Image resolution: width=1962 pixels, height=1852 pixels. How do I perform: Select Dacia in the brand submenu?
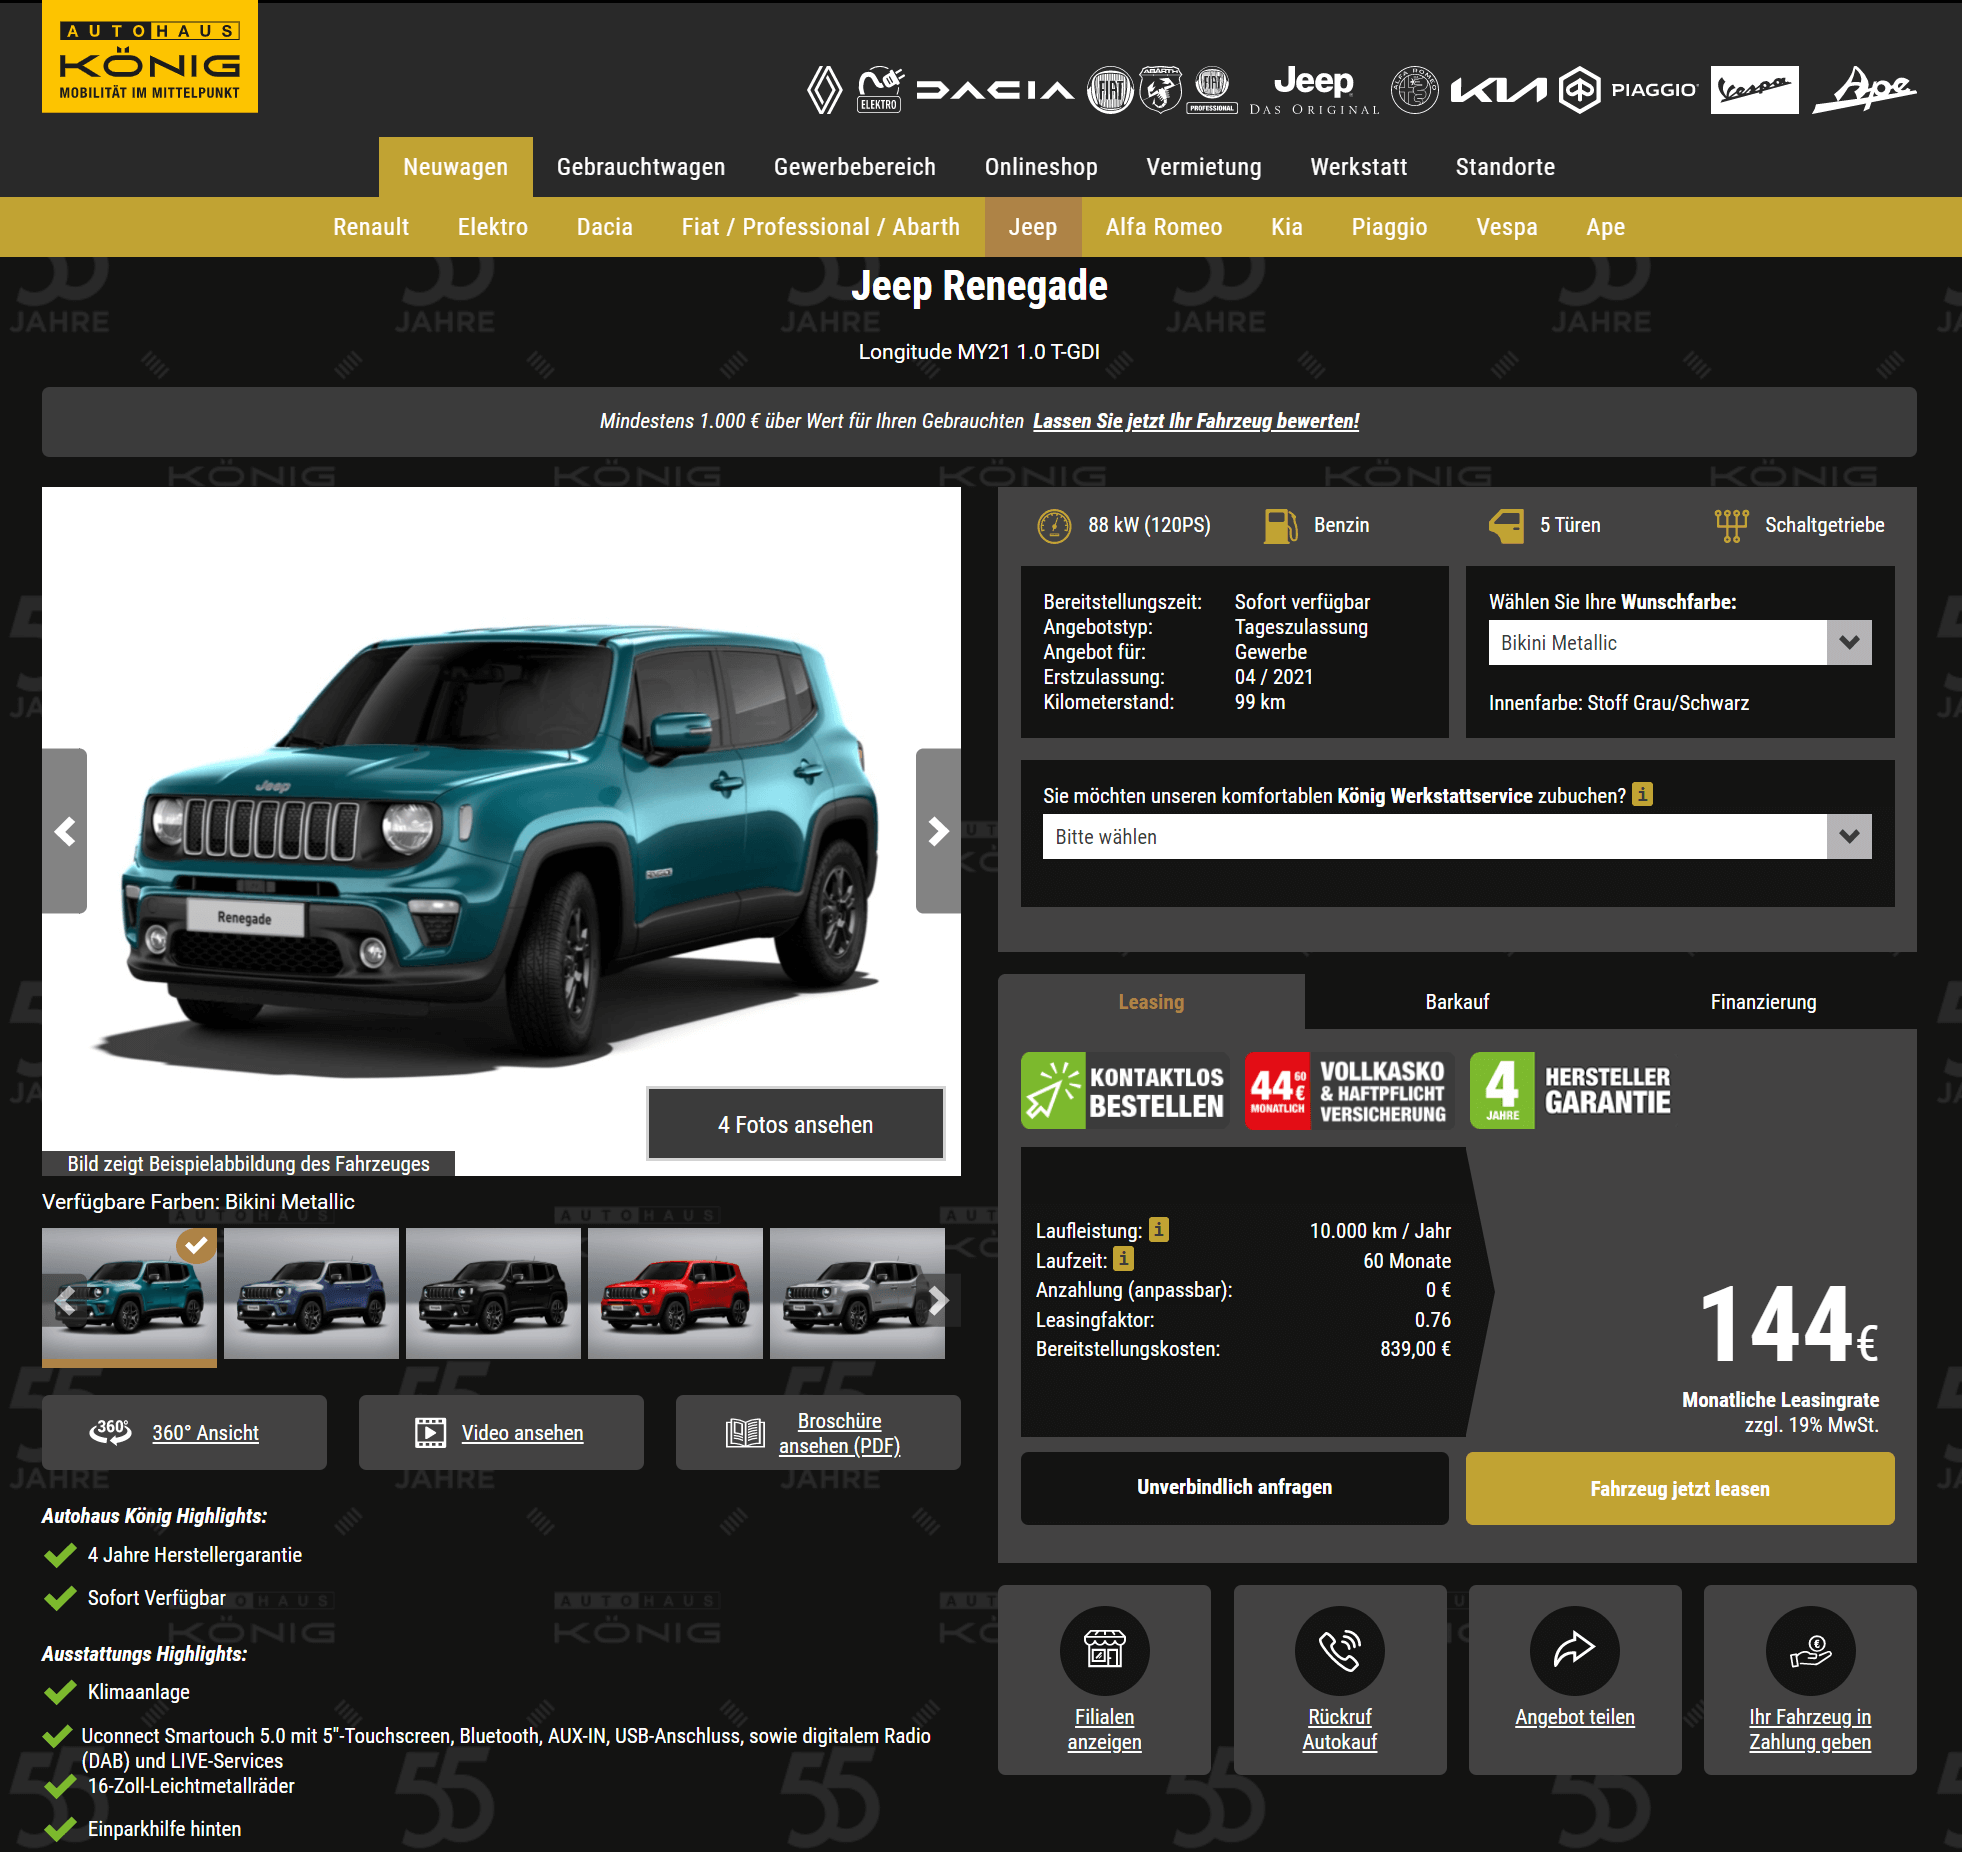(x=605, y=227)
